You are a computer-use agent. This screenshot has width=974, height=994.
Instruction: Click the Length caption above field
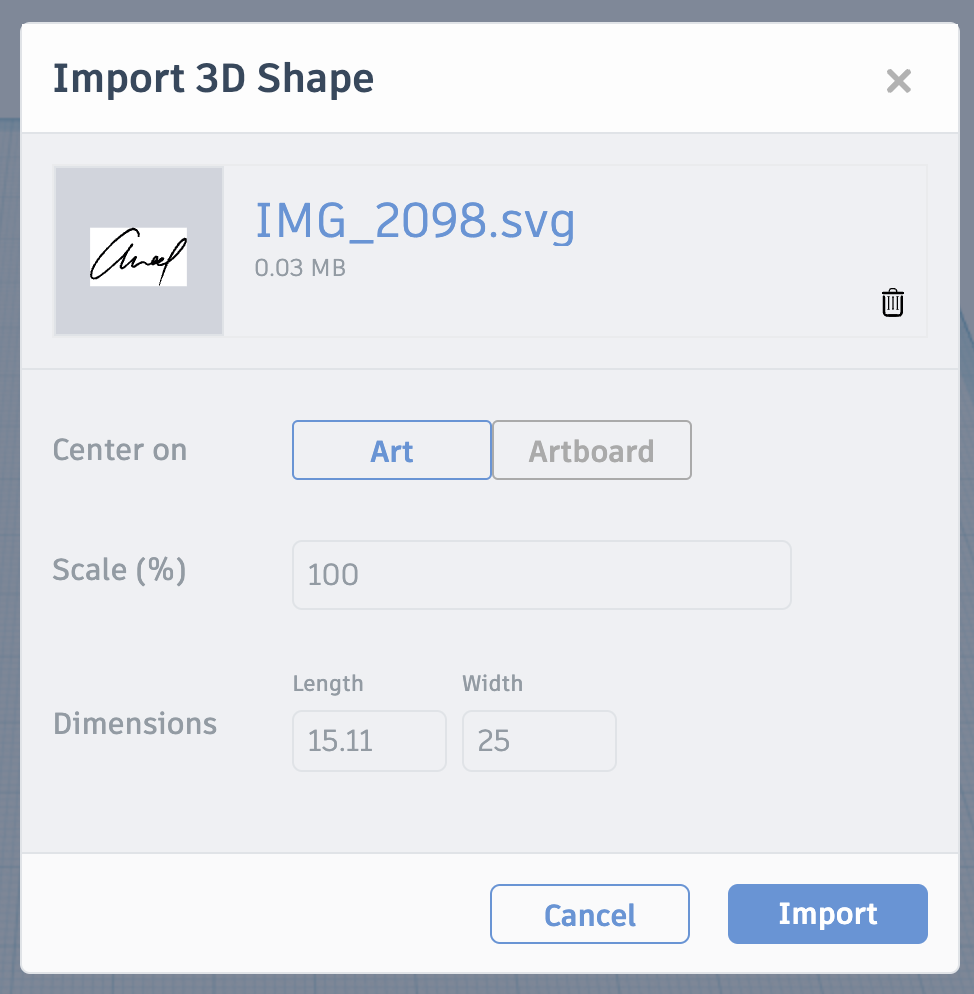[328, 684]
